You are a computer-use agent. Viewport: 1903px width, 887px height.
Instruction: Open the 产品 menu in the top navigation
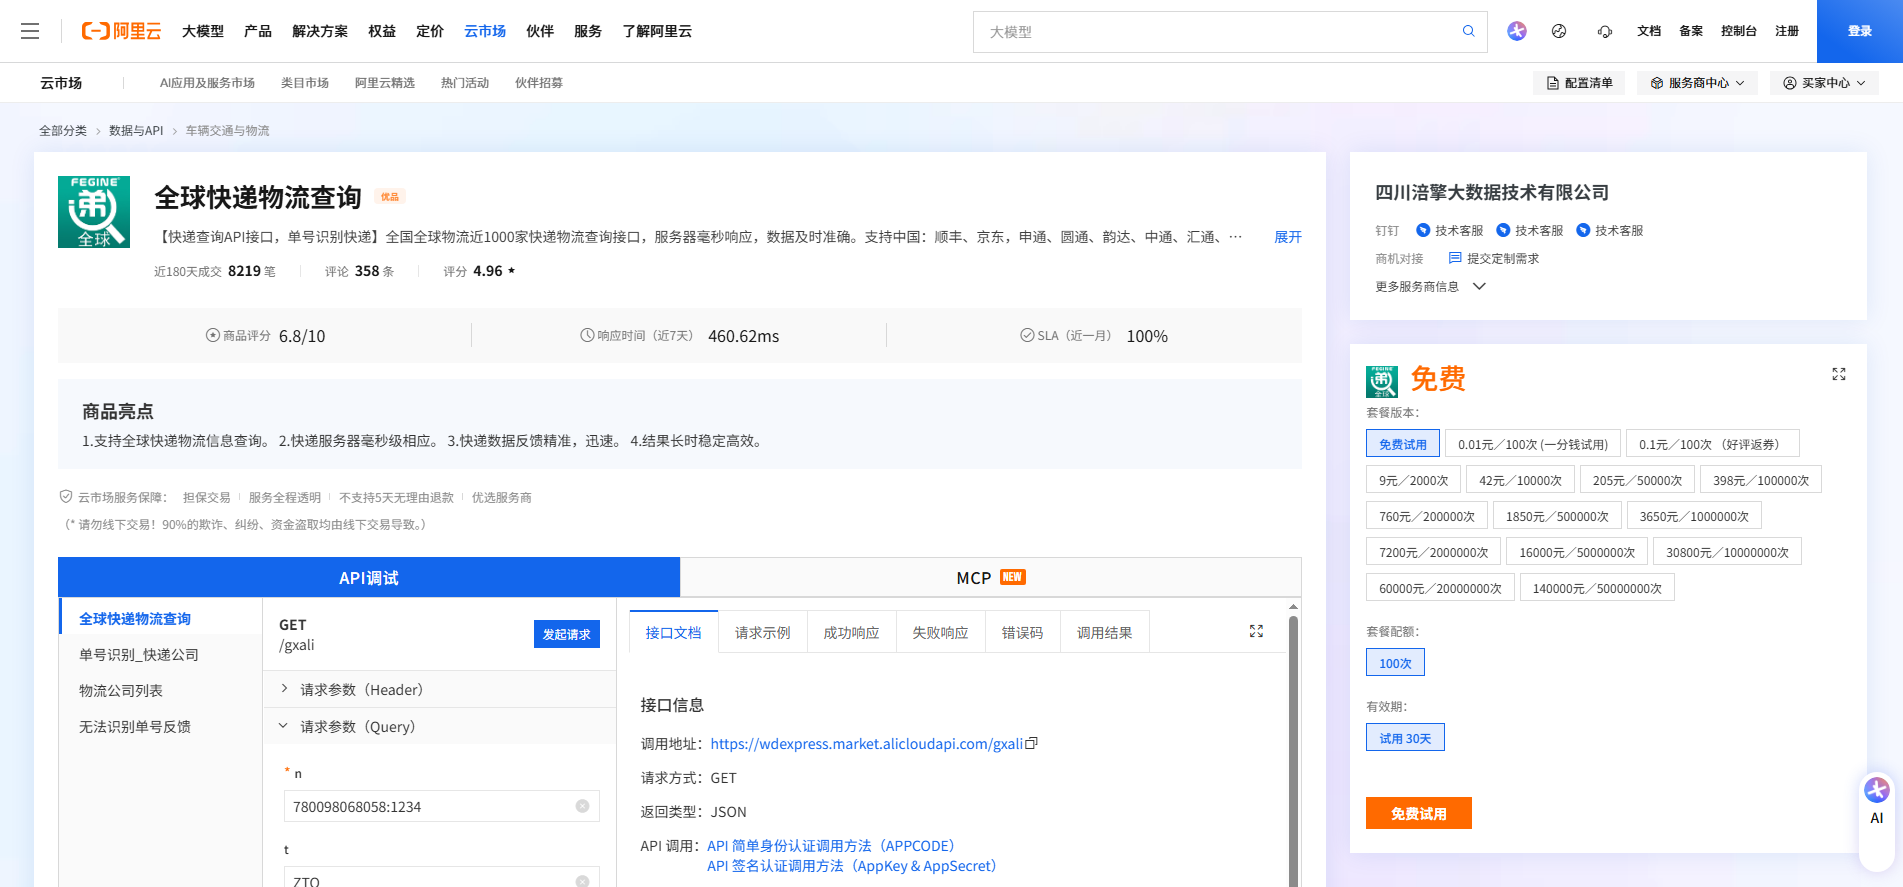258,31
